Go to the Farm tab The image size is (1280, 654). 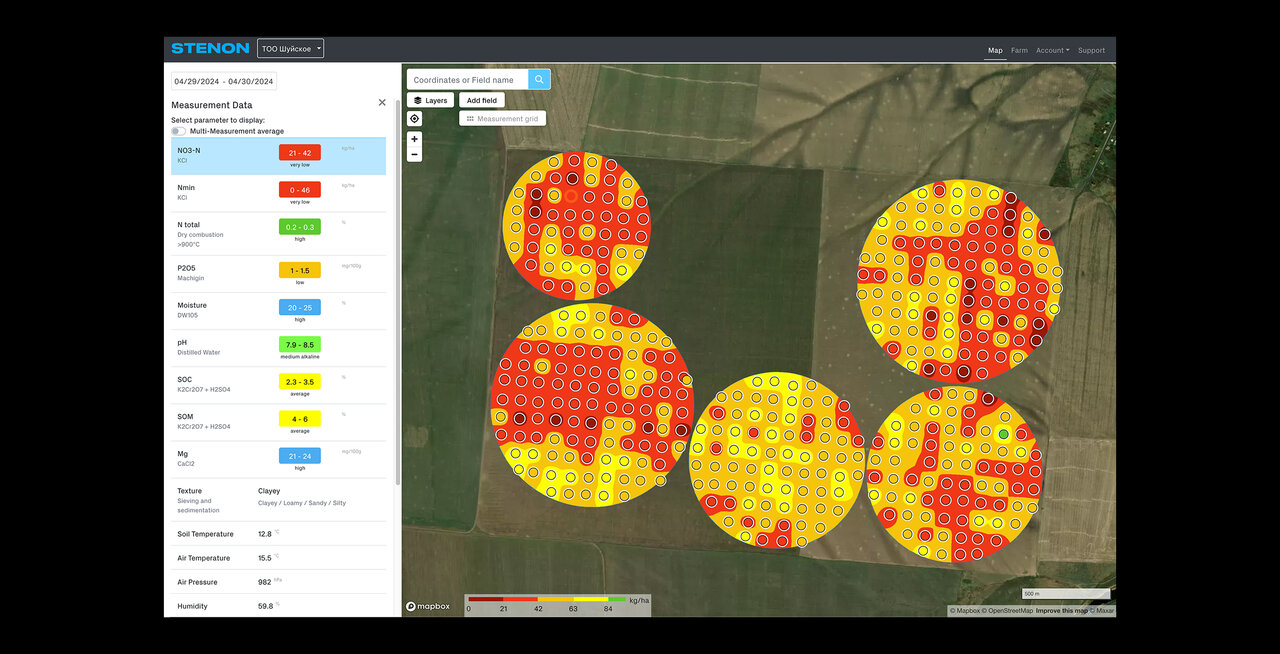click(1019, 50)
